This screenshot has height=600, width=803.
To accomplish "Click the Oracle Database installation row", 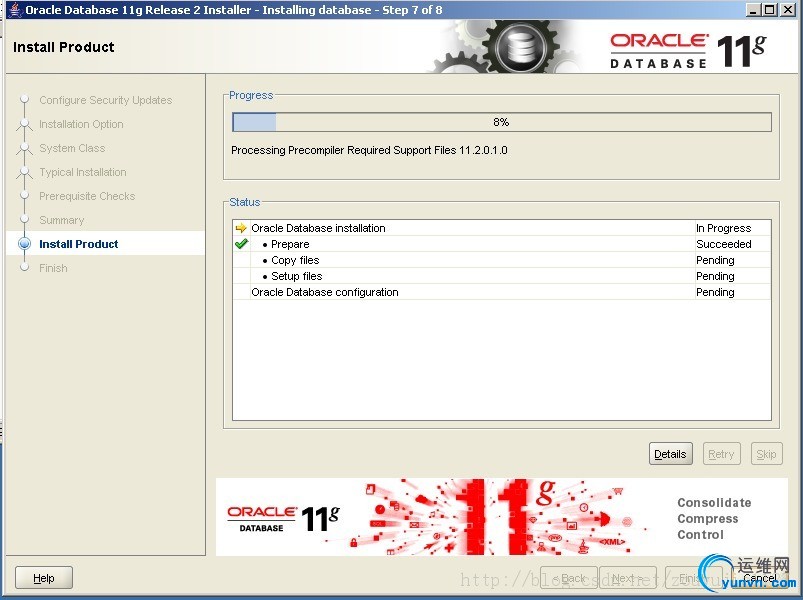I will point(501,228).
